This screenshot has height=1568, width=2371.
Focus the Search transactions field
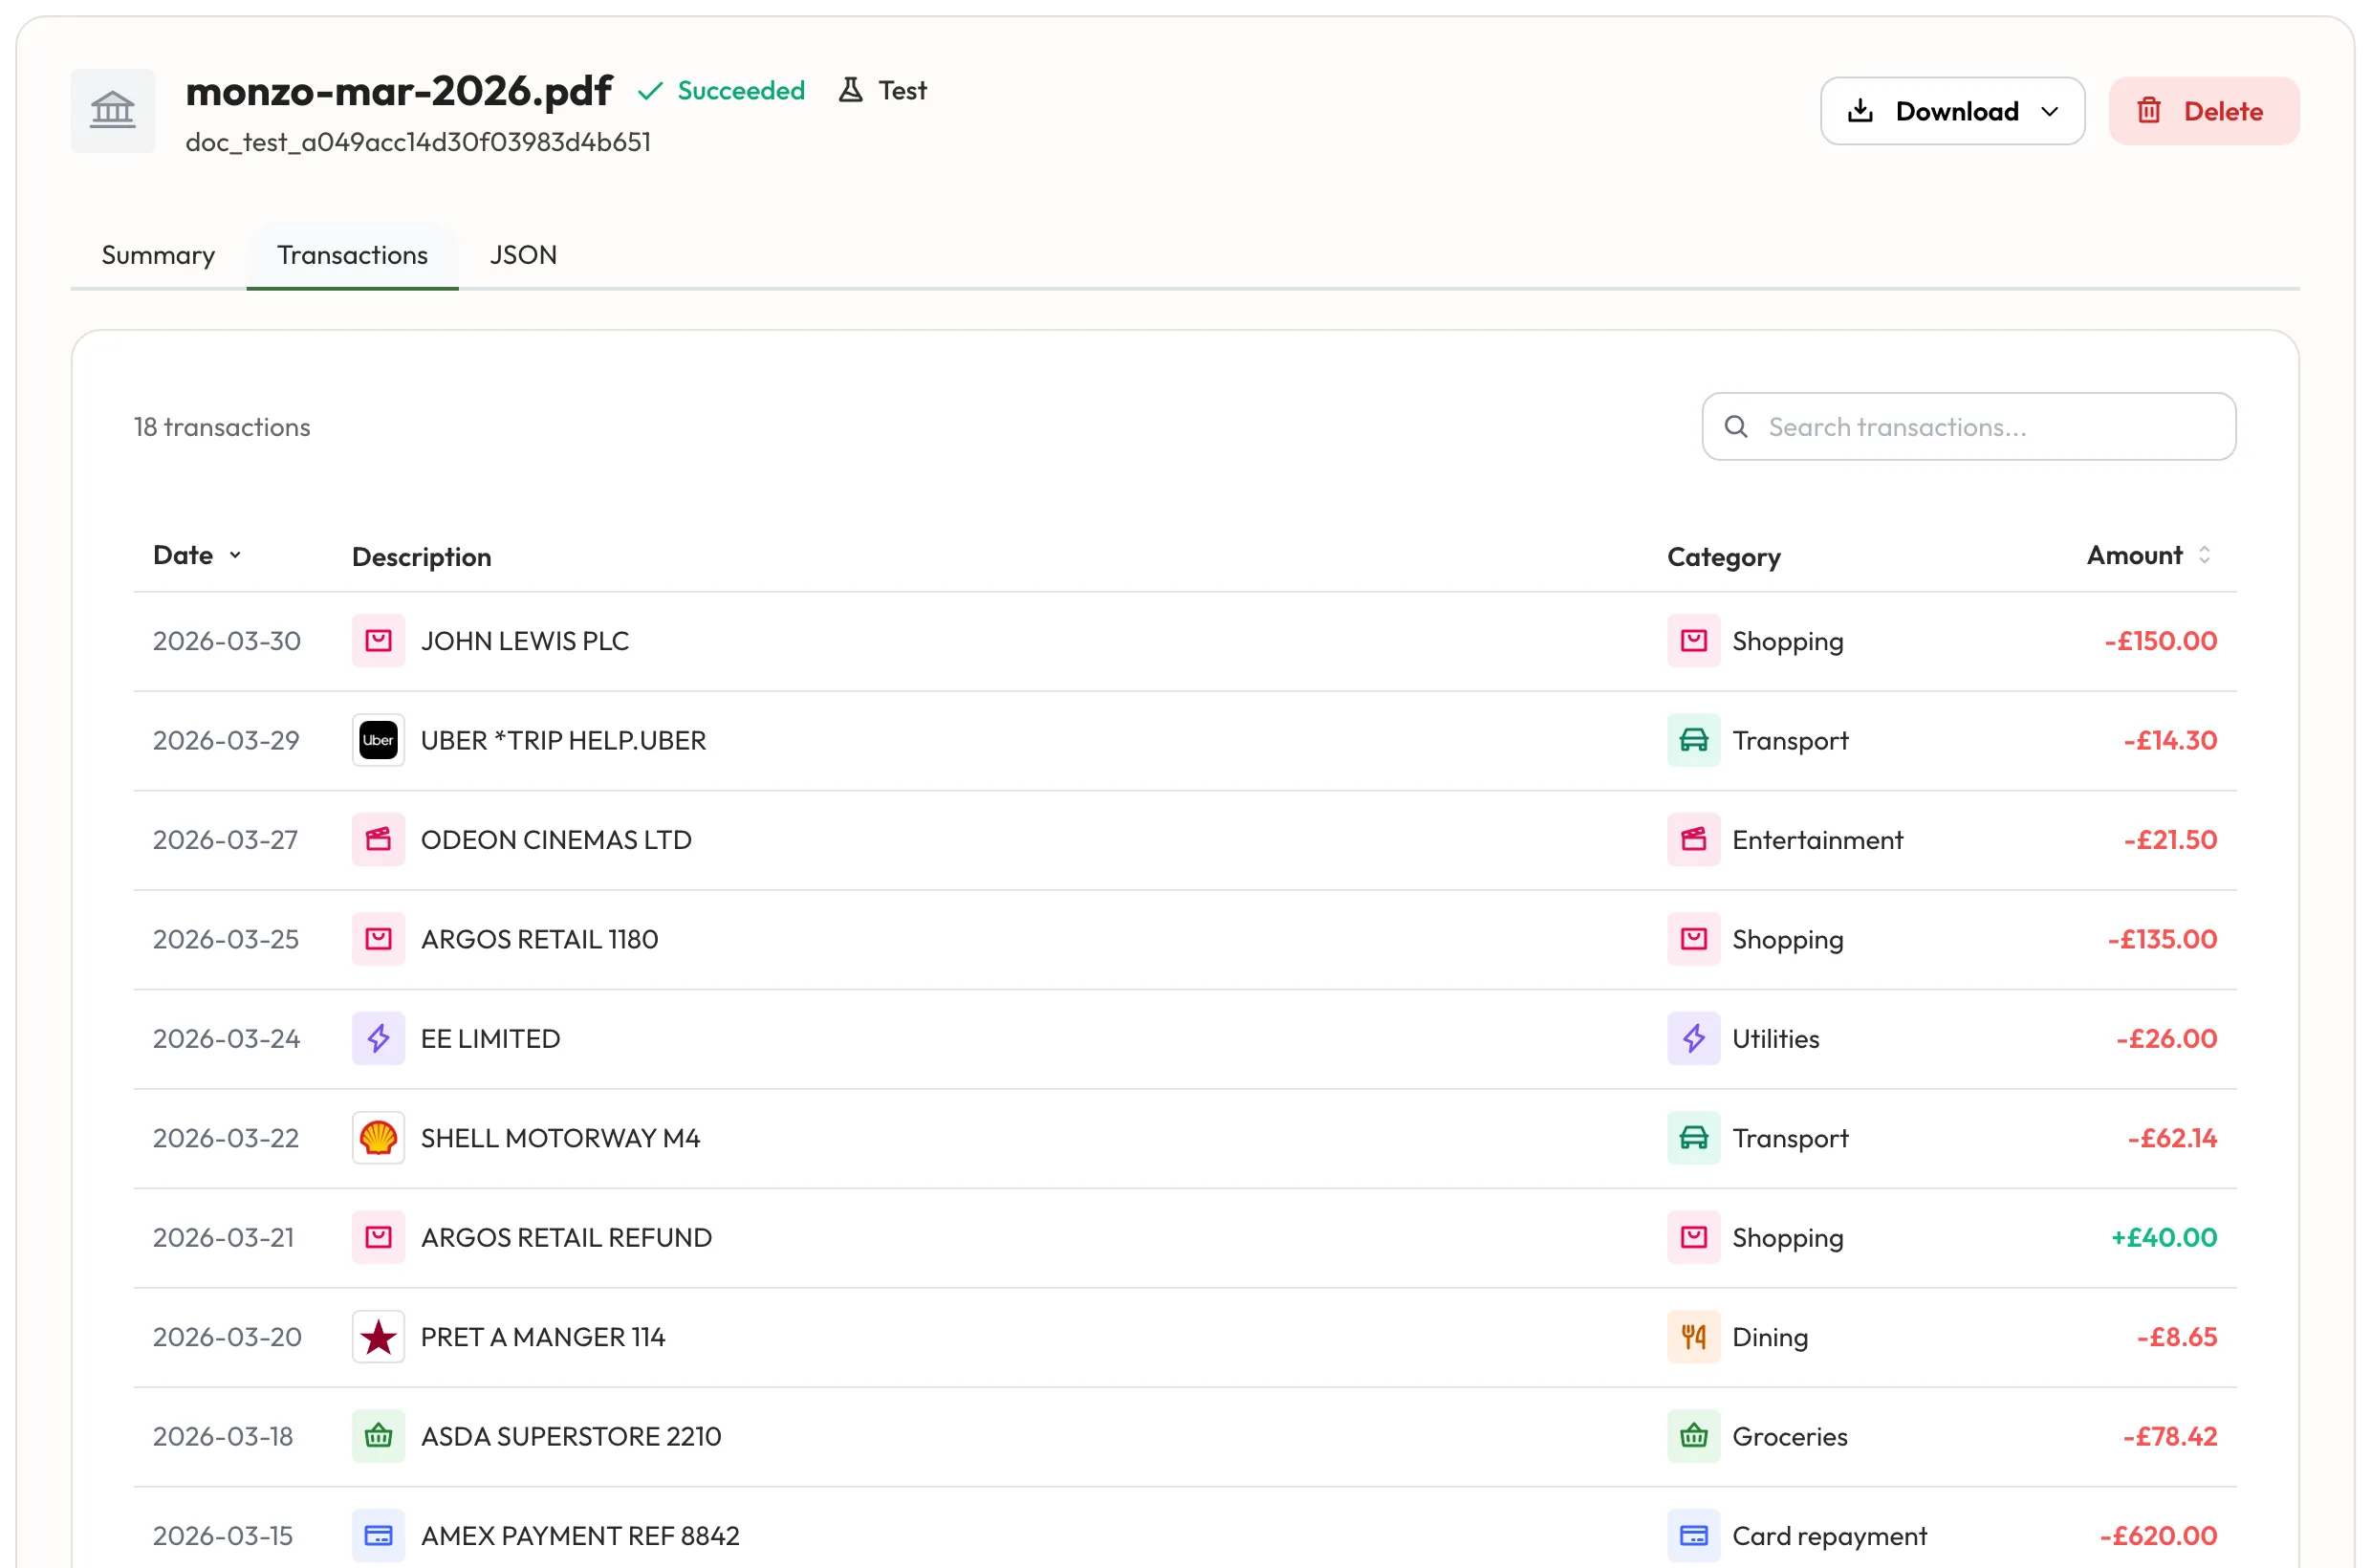pyautogui.click(x=1968, y=427)
